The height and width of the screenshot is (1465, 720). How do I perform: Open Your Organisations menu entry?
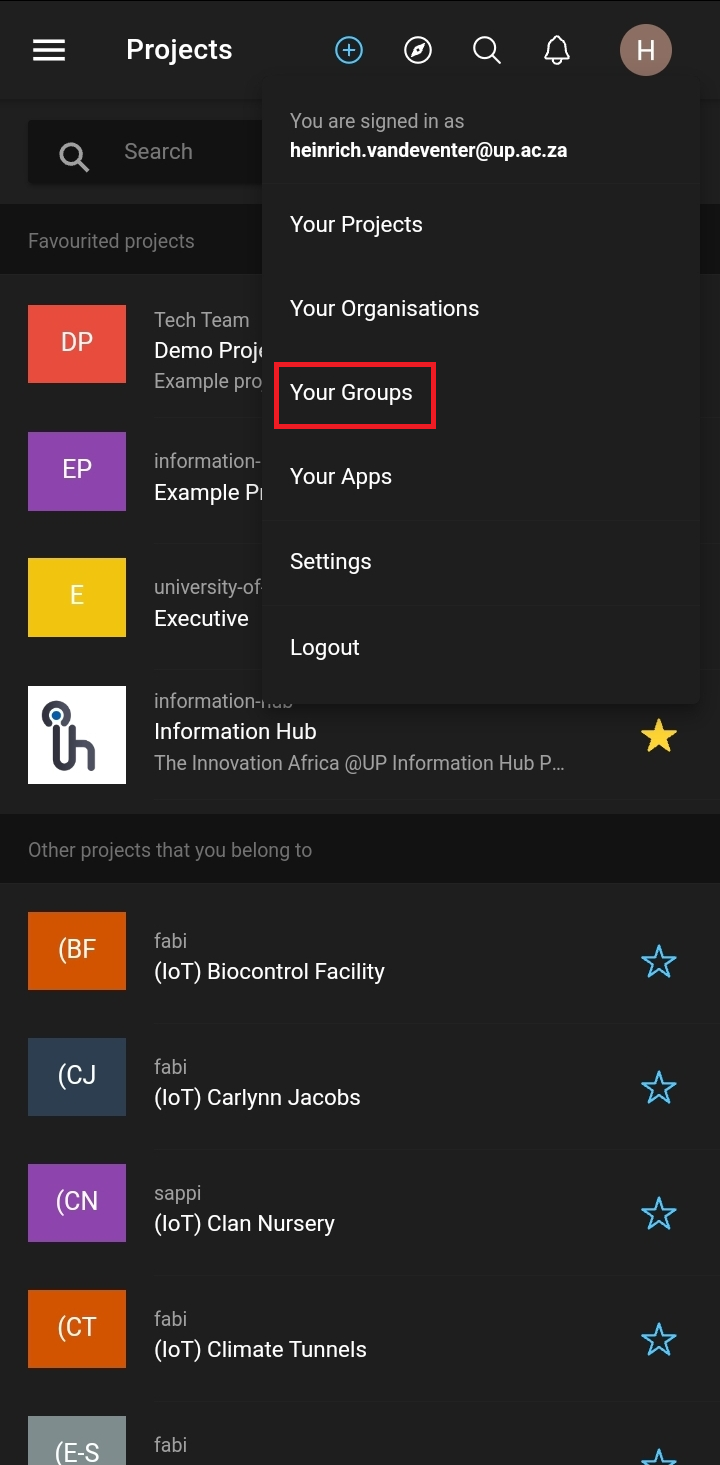pos(384,309)
